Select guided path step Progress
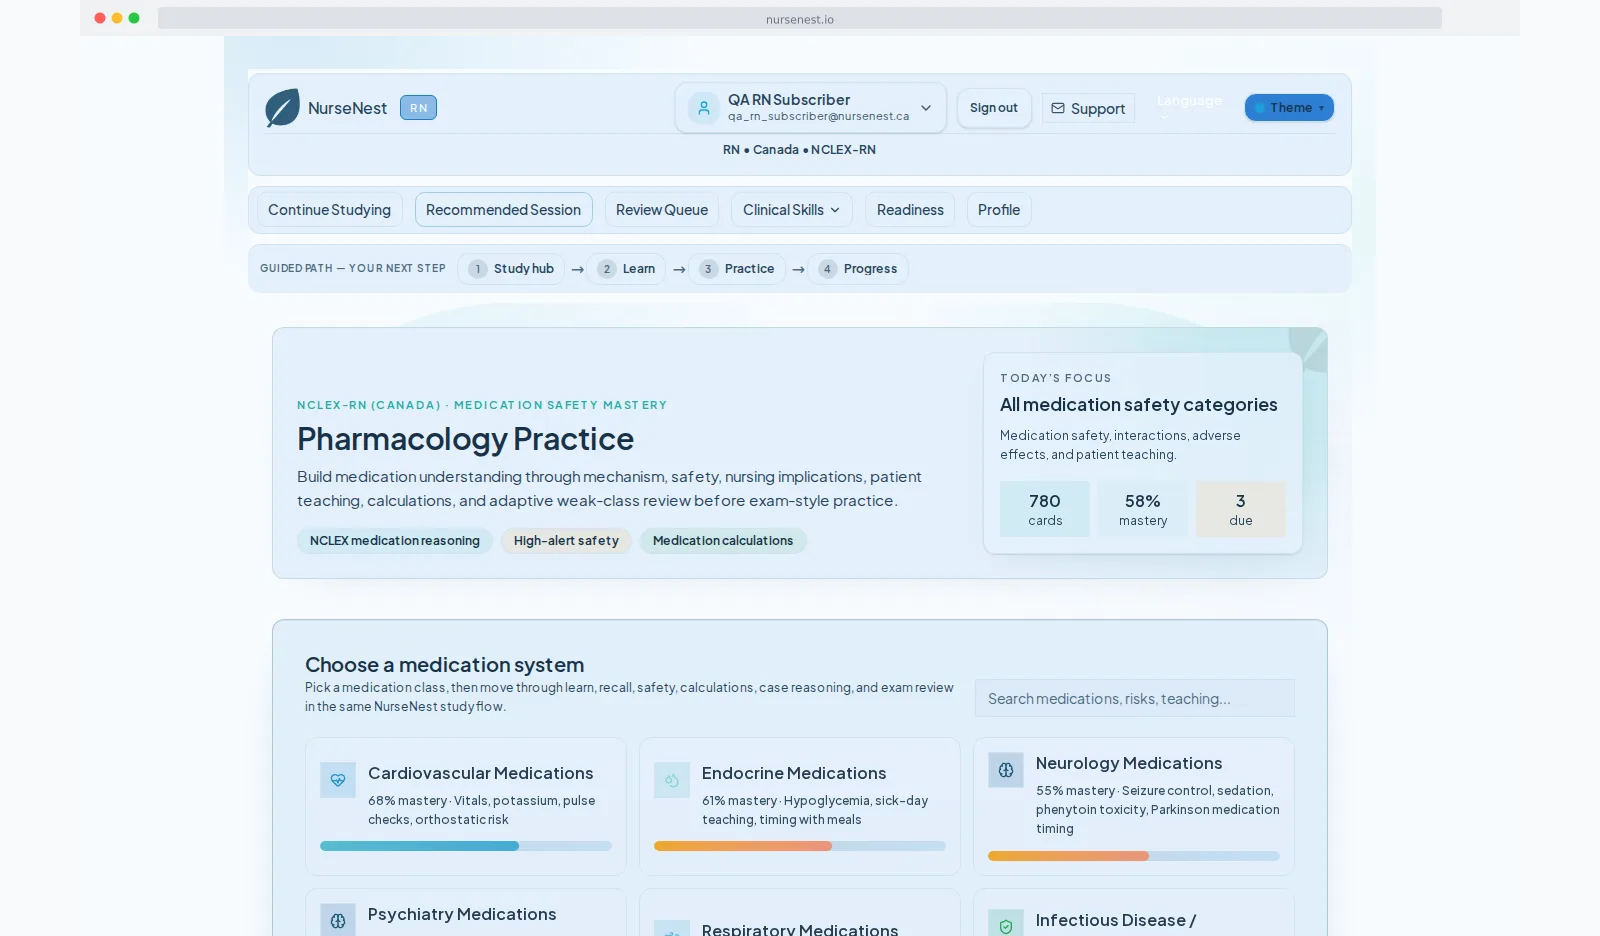 [x=858, y=269]
